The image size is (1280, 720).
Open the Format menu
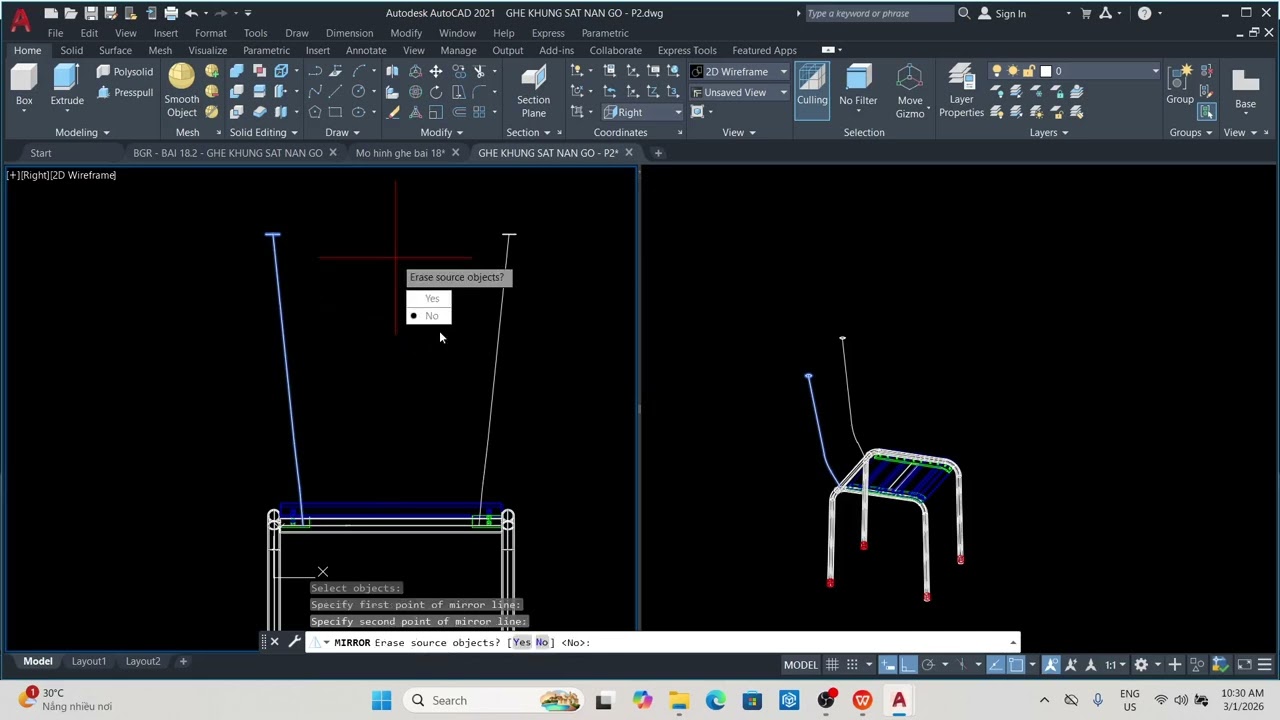point(211,33)
